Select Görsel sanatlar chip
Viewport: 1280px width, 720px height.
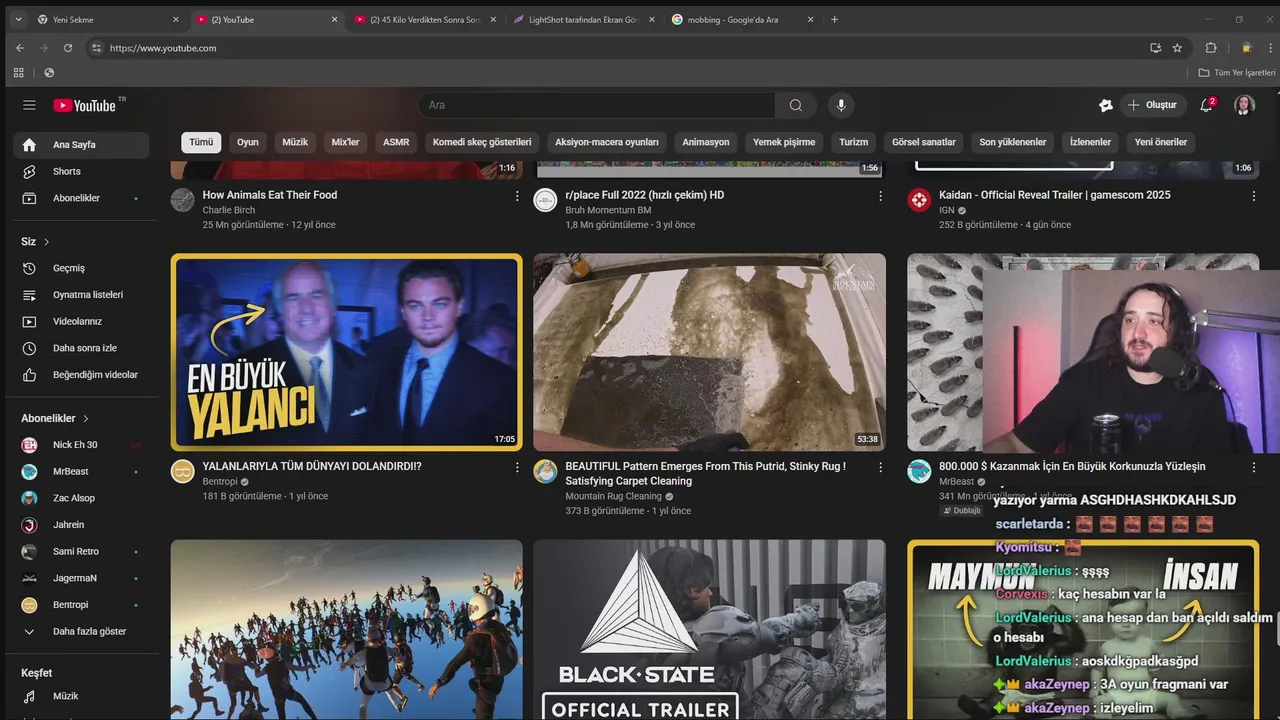[x=924, y=142]
